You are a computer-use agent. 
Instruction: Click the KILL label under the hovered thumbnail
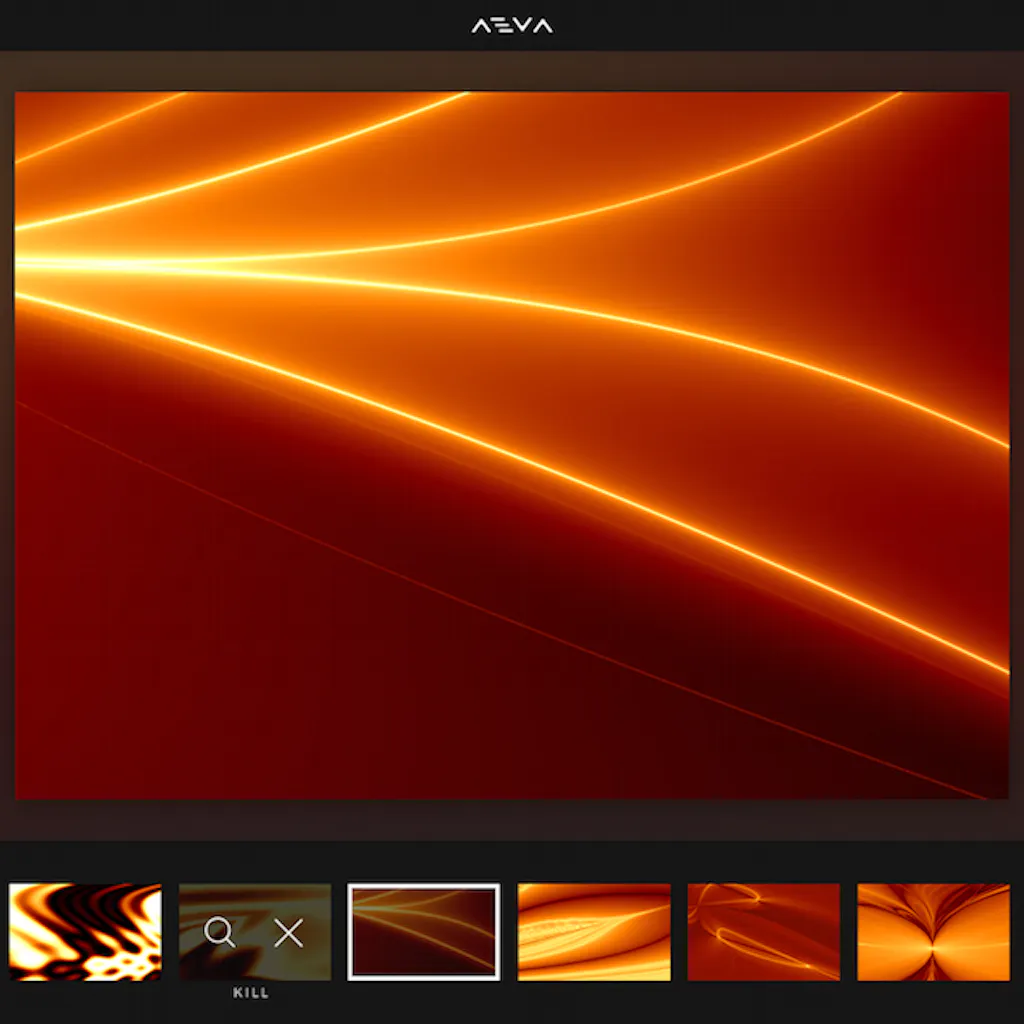click(x=252, y=992)
